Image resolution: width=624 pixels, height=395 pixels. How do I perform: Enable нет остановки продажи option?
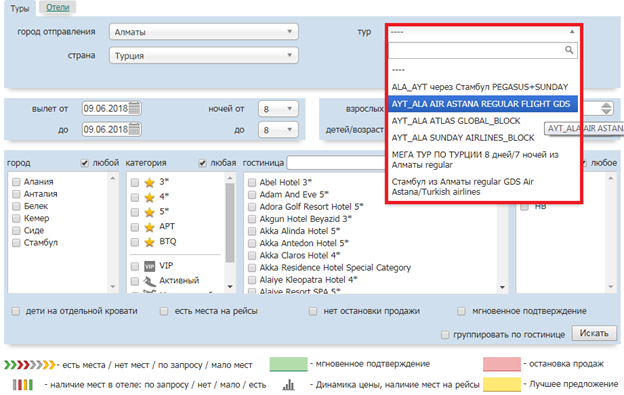tap(313, 311)
